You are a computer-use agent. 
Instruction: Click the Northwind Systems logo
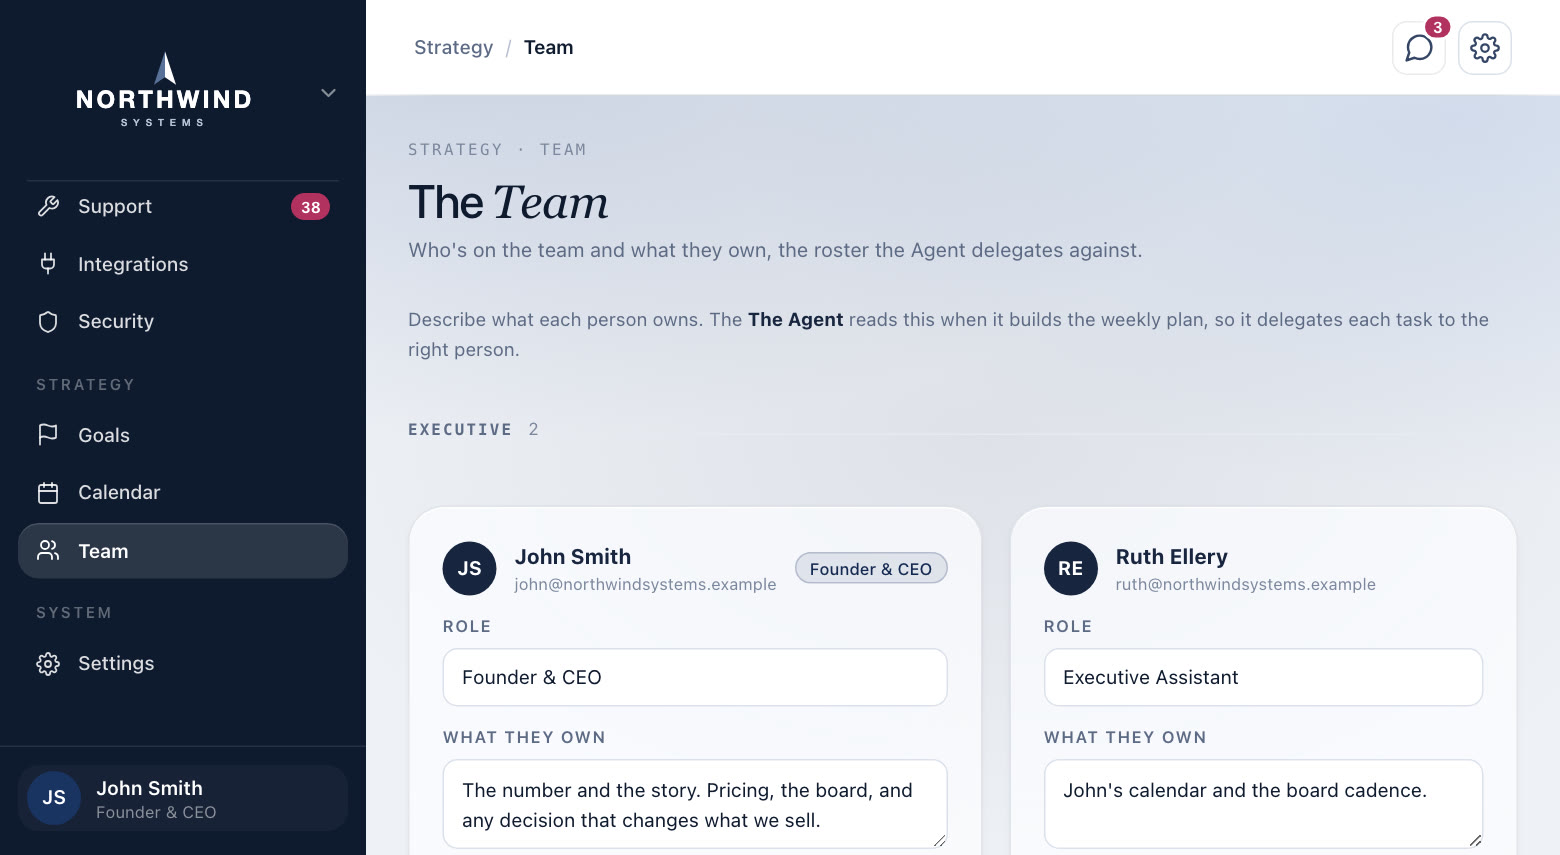point(164,90)
